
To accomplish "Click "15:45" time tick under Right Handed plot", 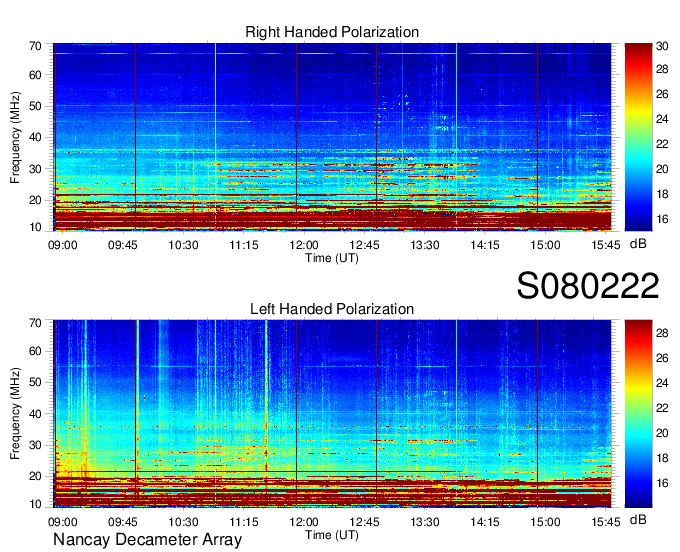I will click(x=606, y=245).
